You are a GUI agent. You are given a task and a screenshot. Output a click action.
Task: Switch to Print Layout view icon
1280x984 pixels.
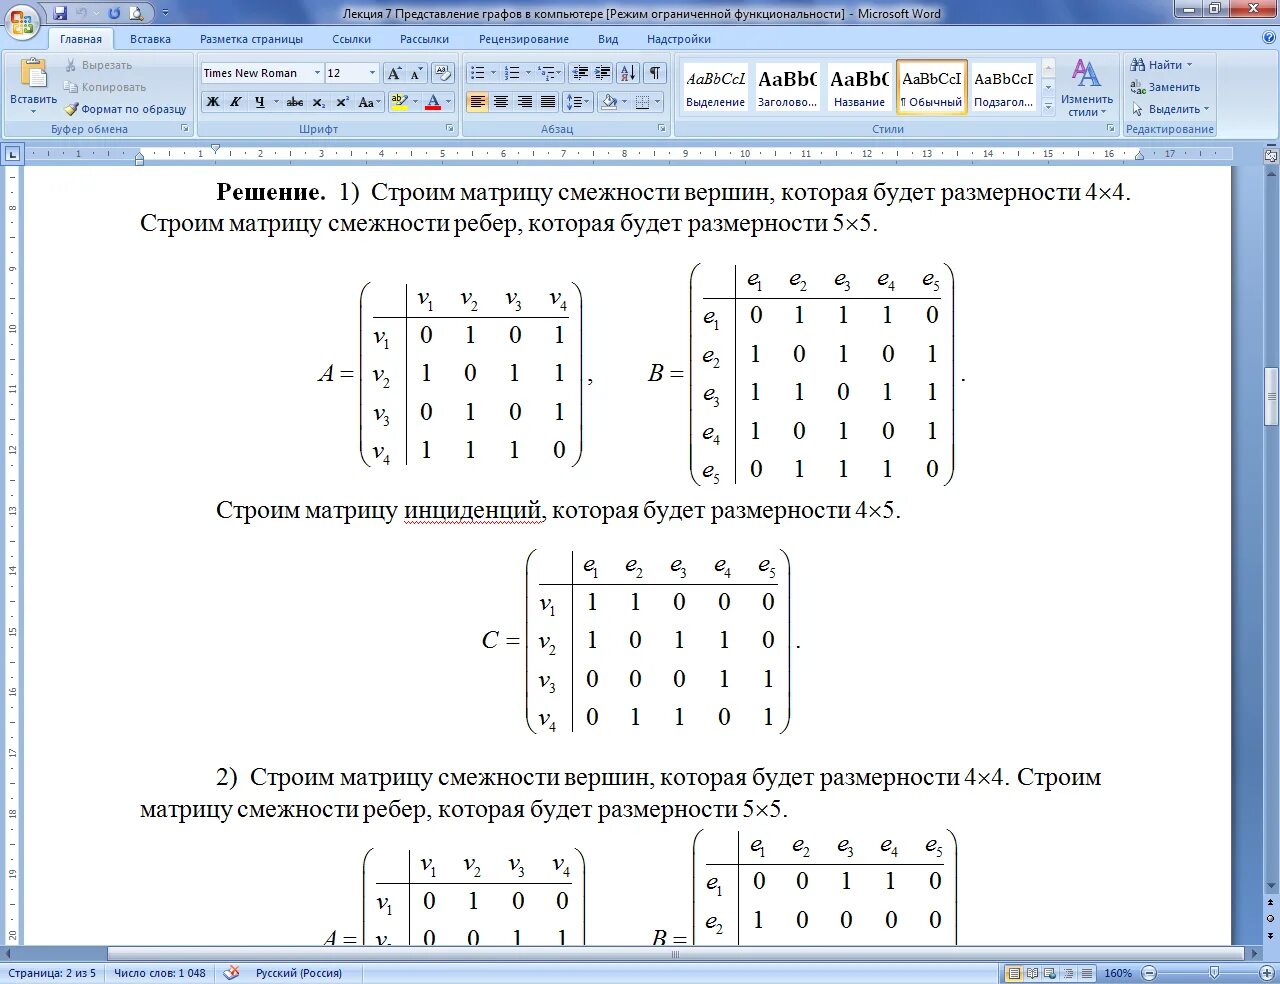(1014, 973)
